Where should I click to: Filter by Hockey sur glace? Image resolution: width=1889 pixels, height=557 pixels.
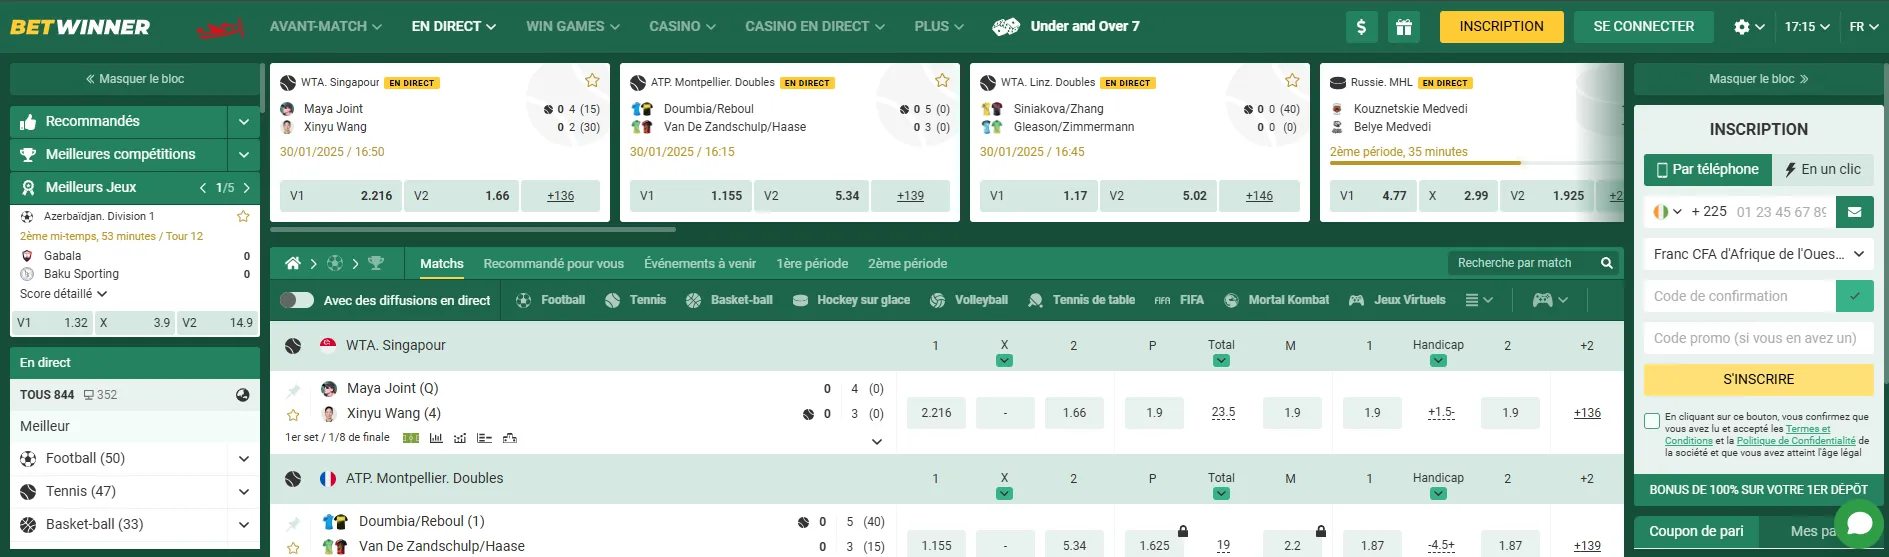[x=851, y=300]
